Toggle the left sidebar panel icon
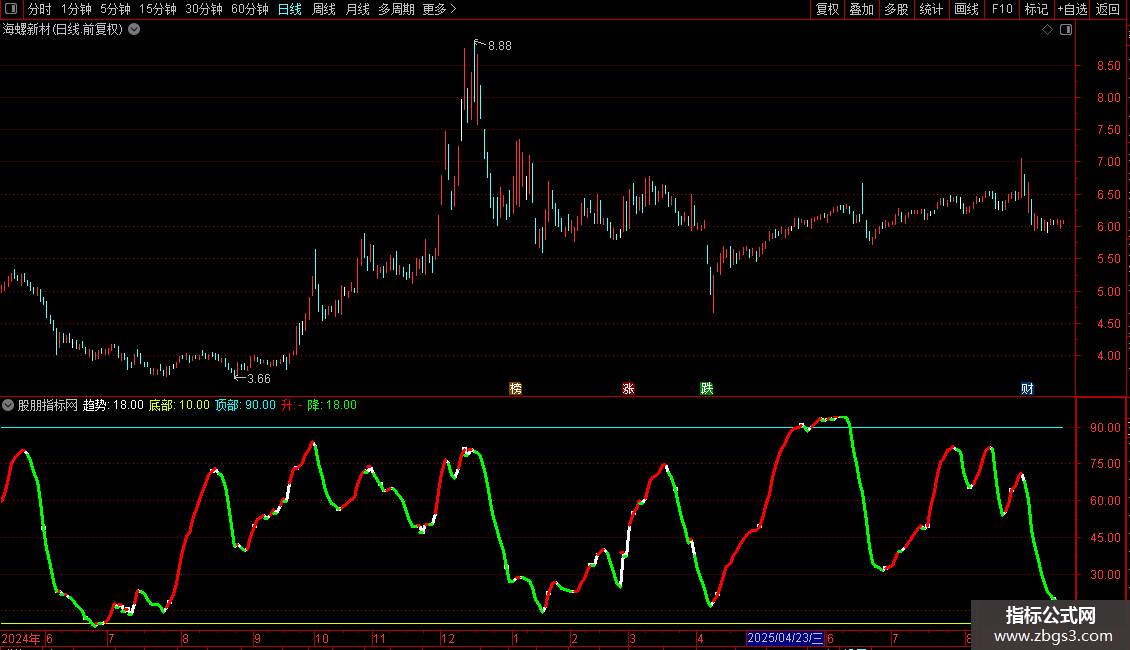Image resolution: width=1130 pixels, height=650 pixels. [11, 9]
